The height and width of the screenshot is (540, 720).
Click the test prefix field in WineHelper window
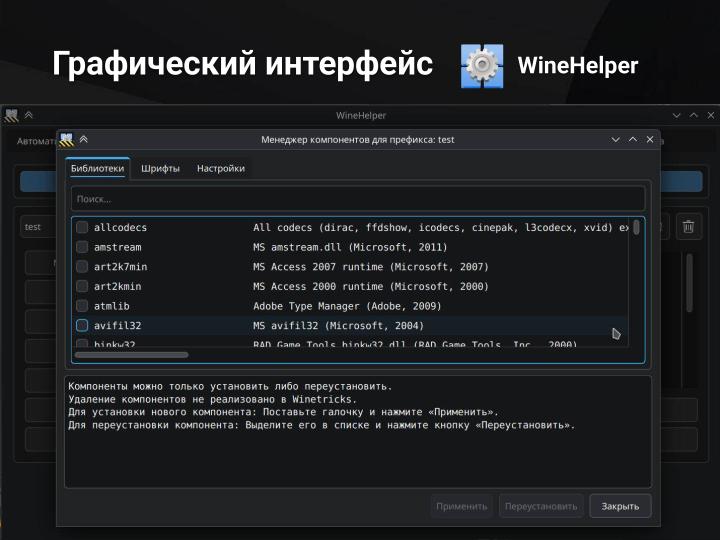(39, 227)
